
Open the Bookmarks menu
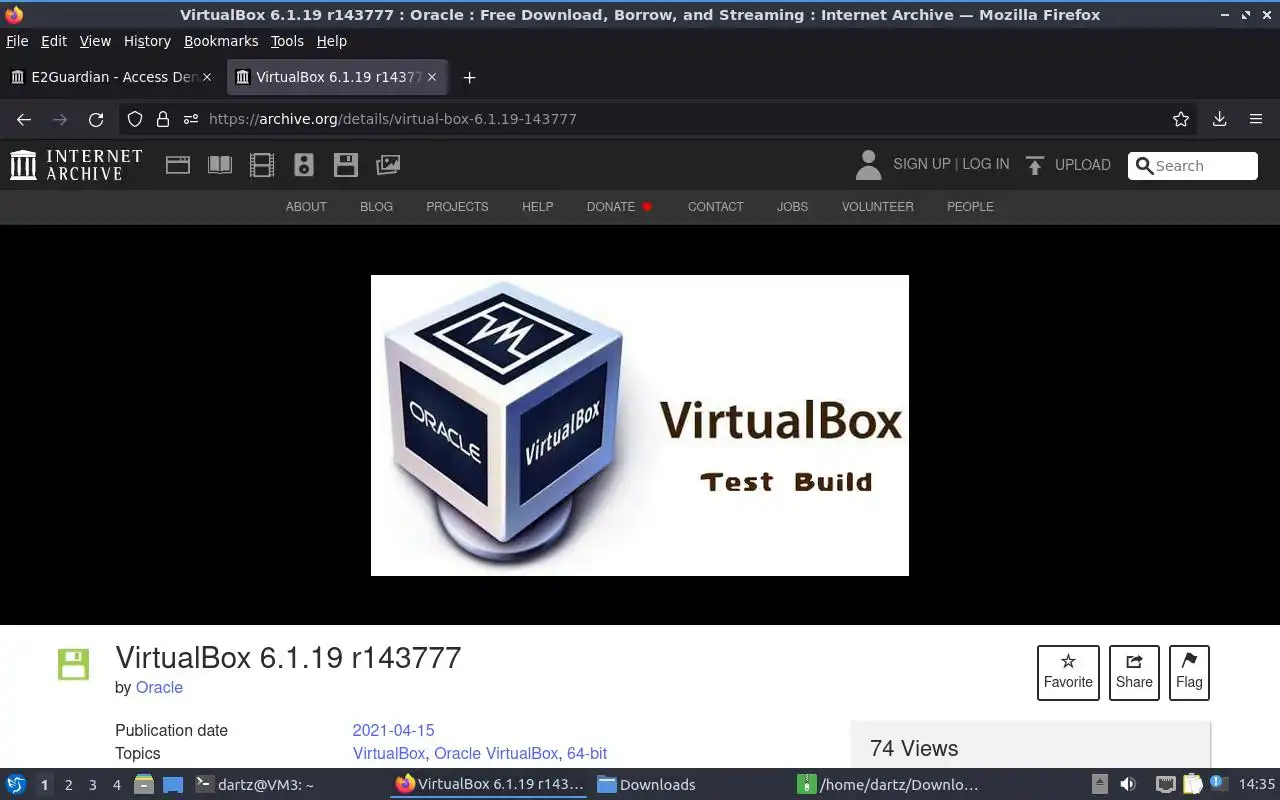[x=221, y=41]
